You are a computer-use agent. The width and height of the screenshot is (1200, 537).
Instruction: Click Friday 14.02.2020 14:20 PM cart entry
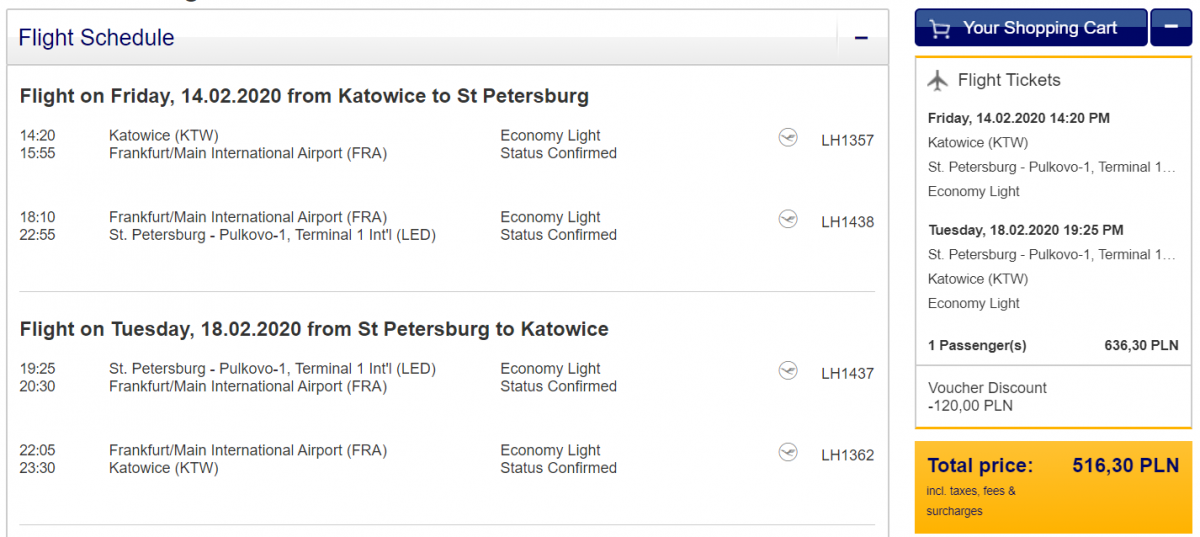click(1018, 118)
